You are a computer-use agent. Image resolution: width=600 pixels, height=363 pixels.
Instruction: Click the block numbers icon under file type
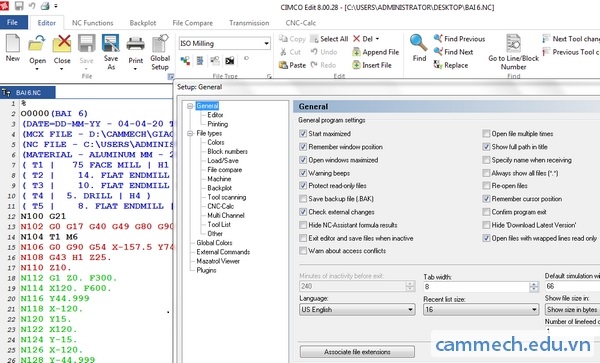click(x=200, y=61)
